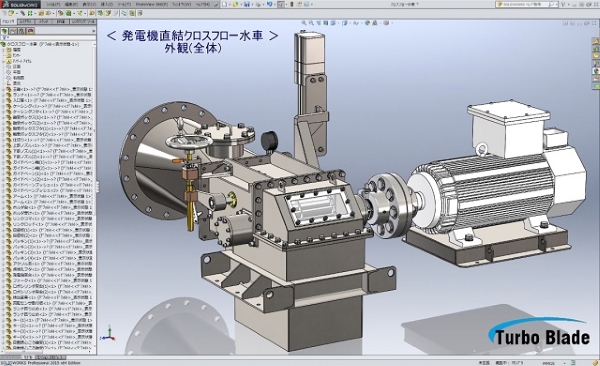Viewport: 600px width, 366px height.
Task: Open Design Library in right task pane
Action: click(596, 48)
